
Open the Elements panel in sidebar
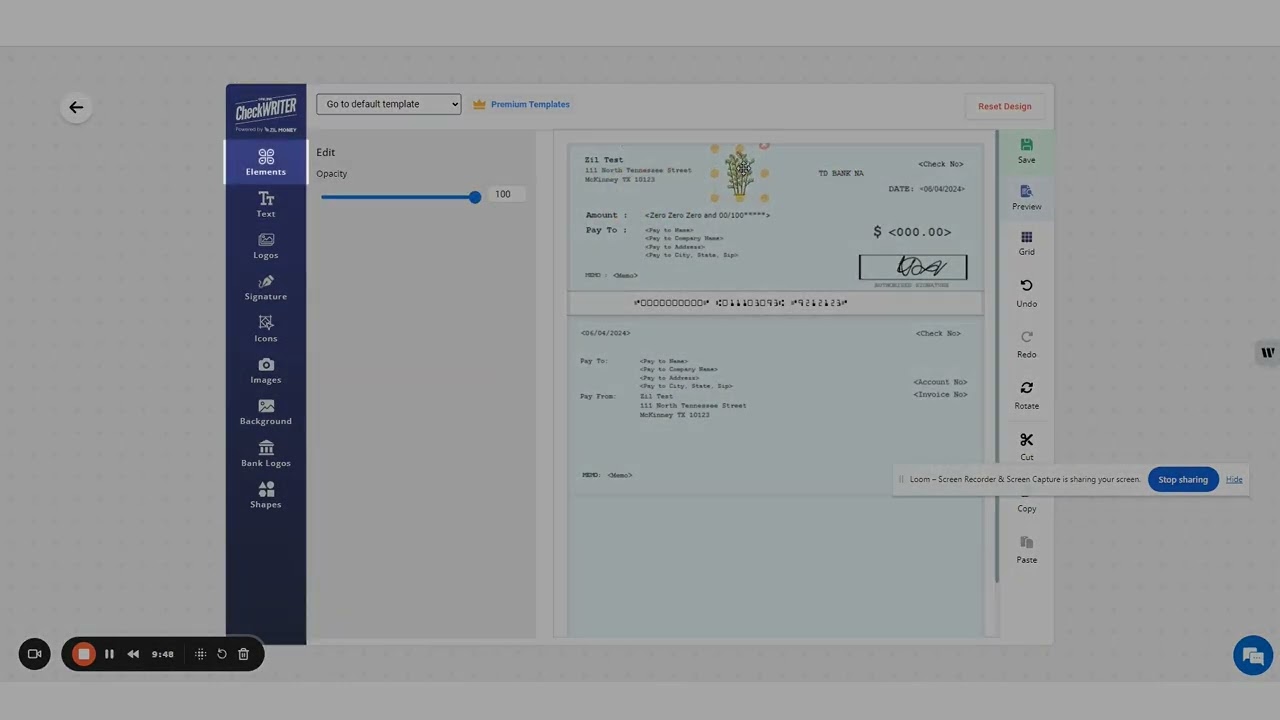click(x=265, y=162)
